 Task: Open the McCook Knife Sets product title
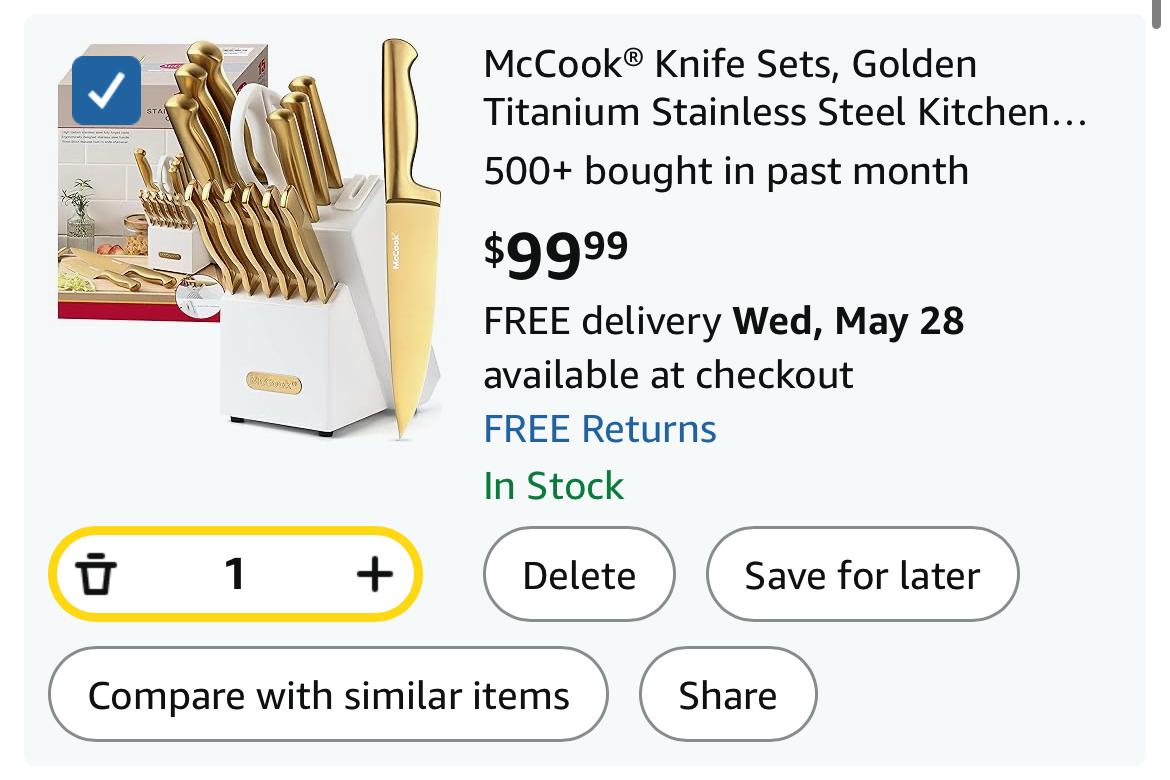(x=784, y=88)
